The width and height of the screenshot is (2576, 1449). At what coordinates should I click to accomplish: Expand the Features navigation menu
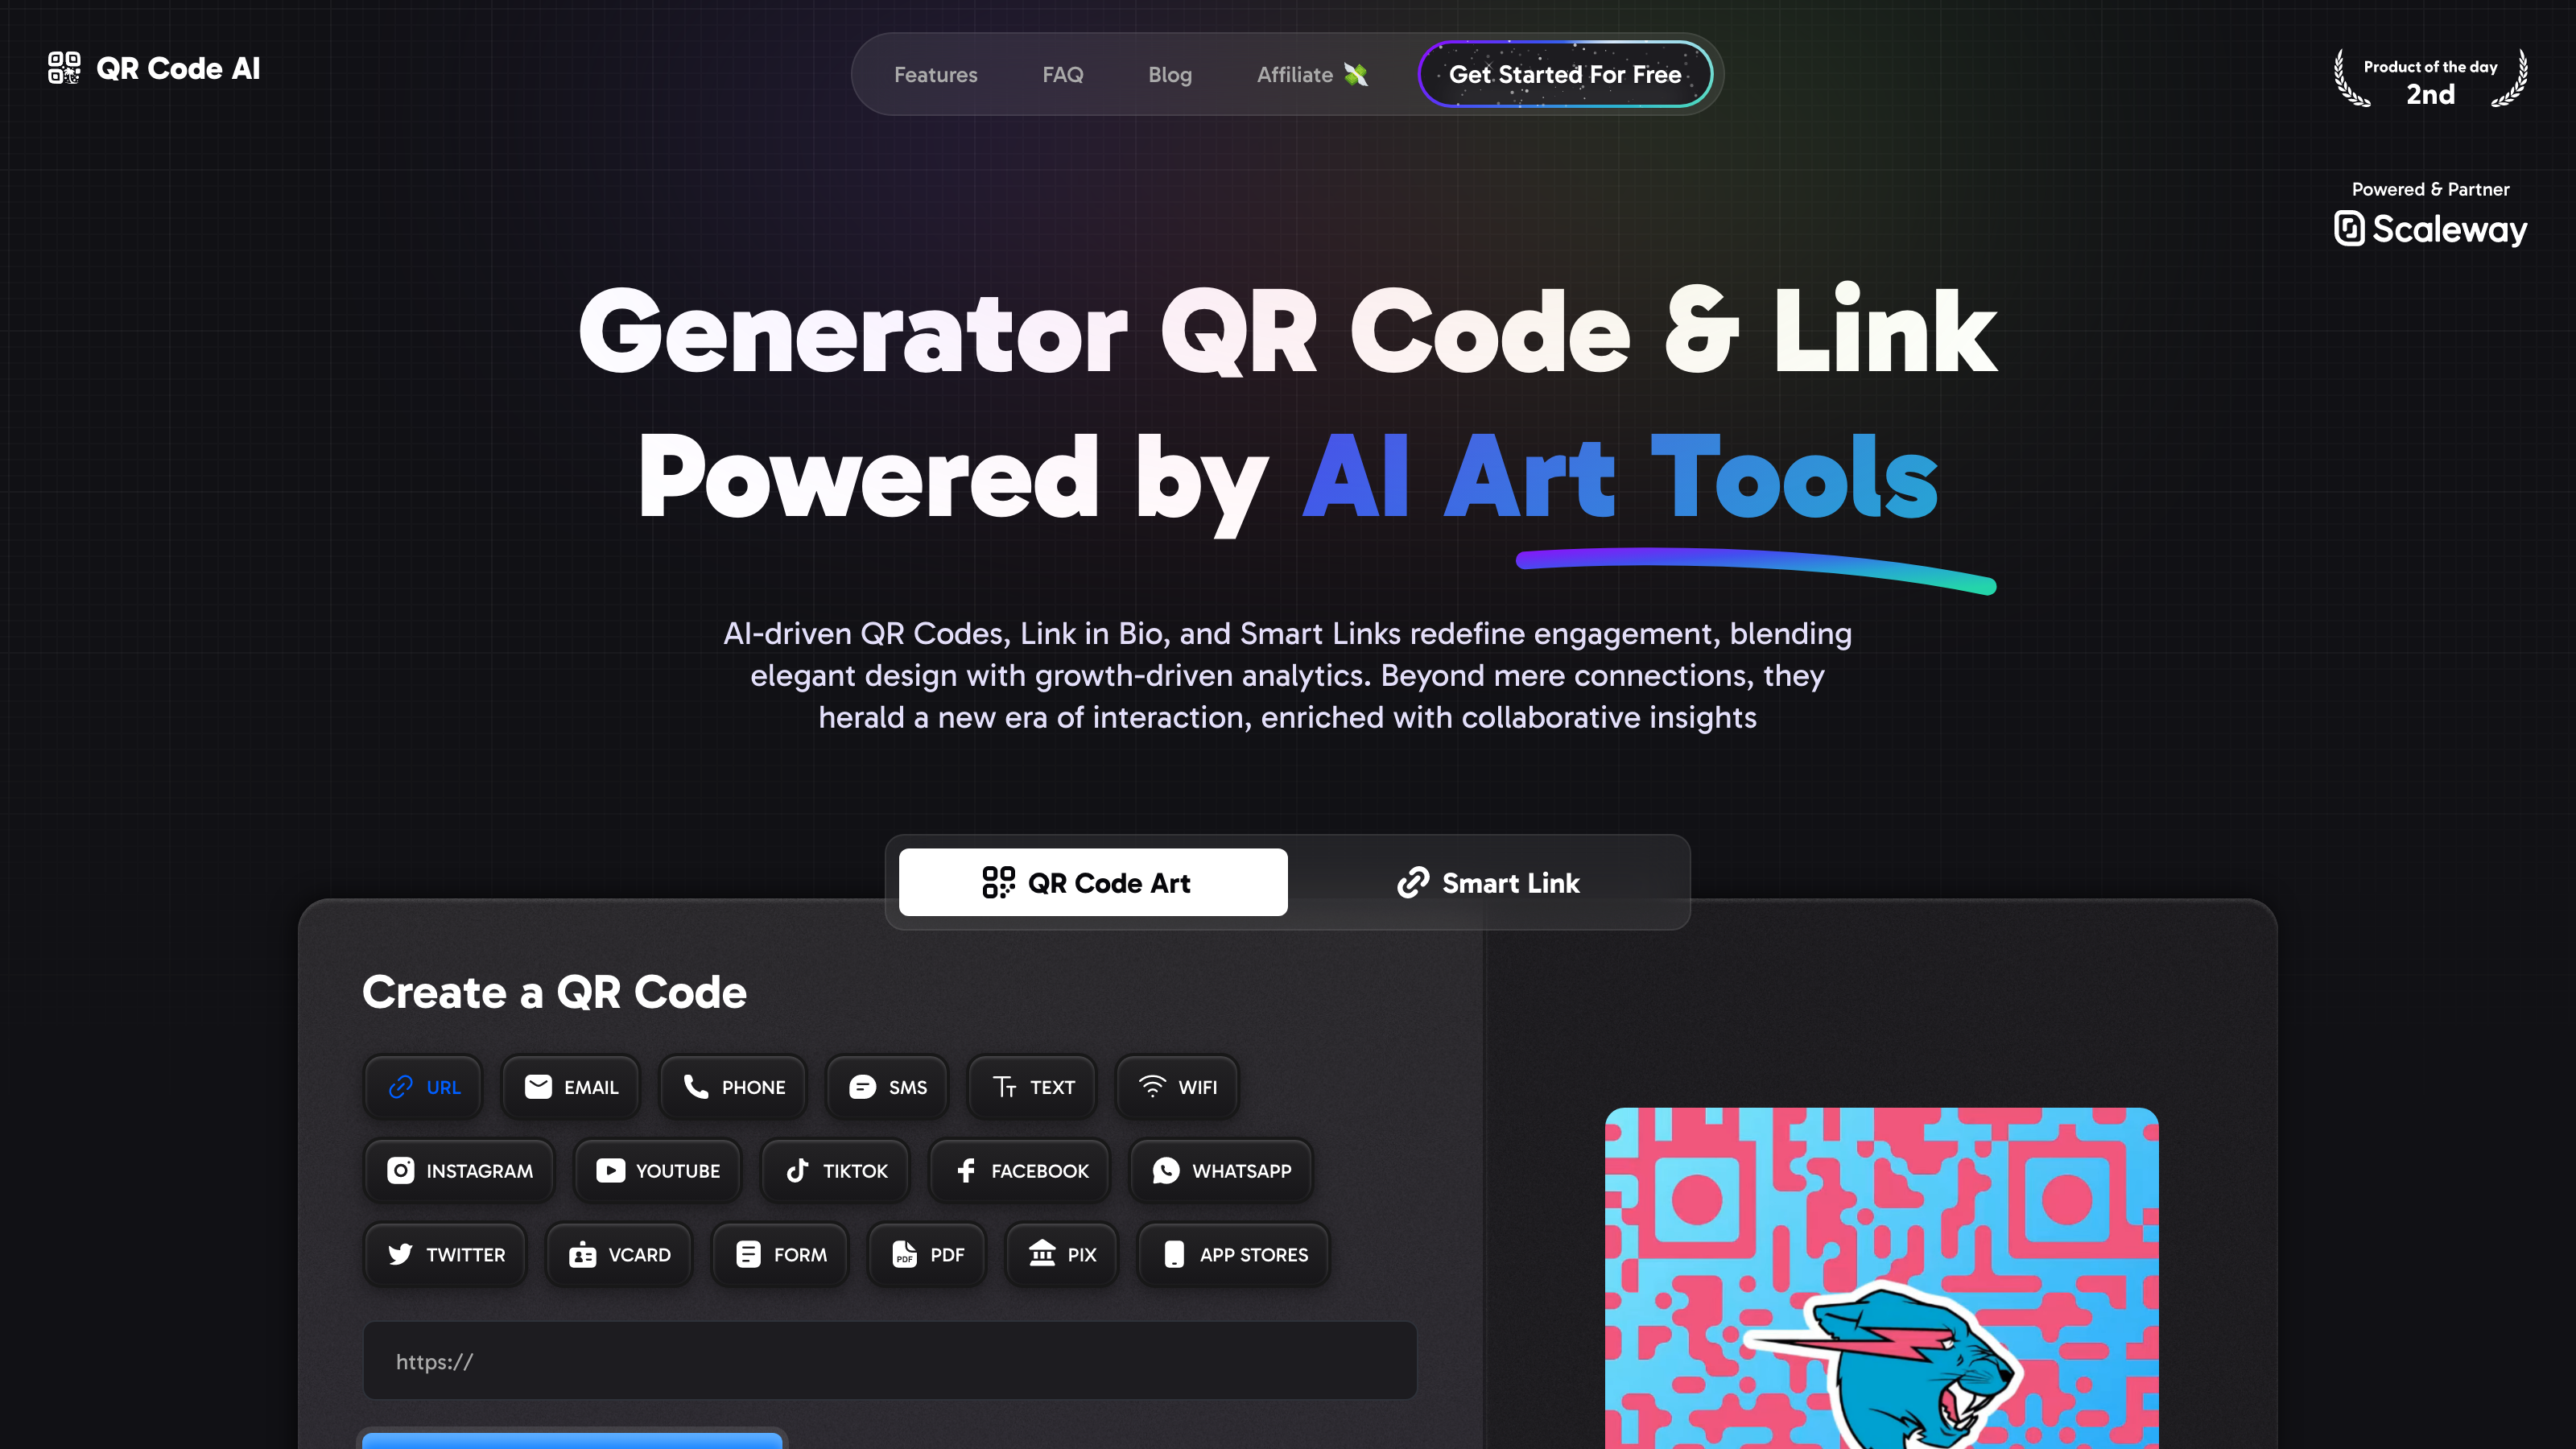tap(934, 74)
